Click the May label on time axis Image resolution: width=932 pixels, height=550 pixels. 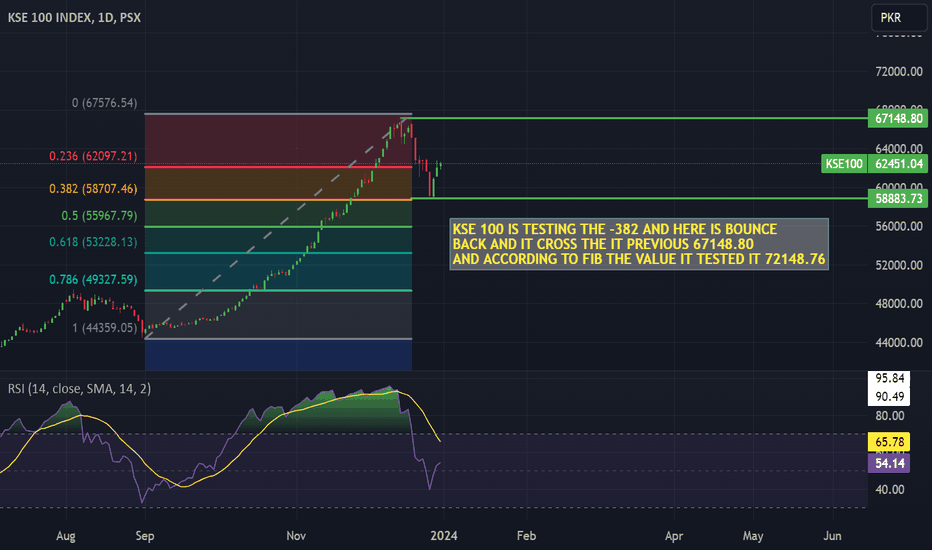(753, 536)
